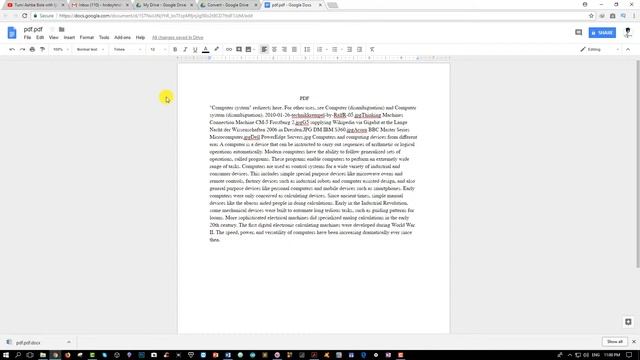The width and height of the screenshot is (640, 360).
Task: Select right align
Action: 284,49
